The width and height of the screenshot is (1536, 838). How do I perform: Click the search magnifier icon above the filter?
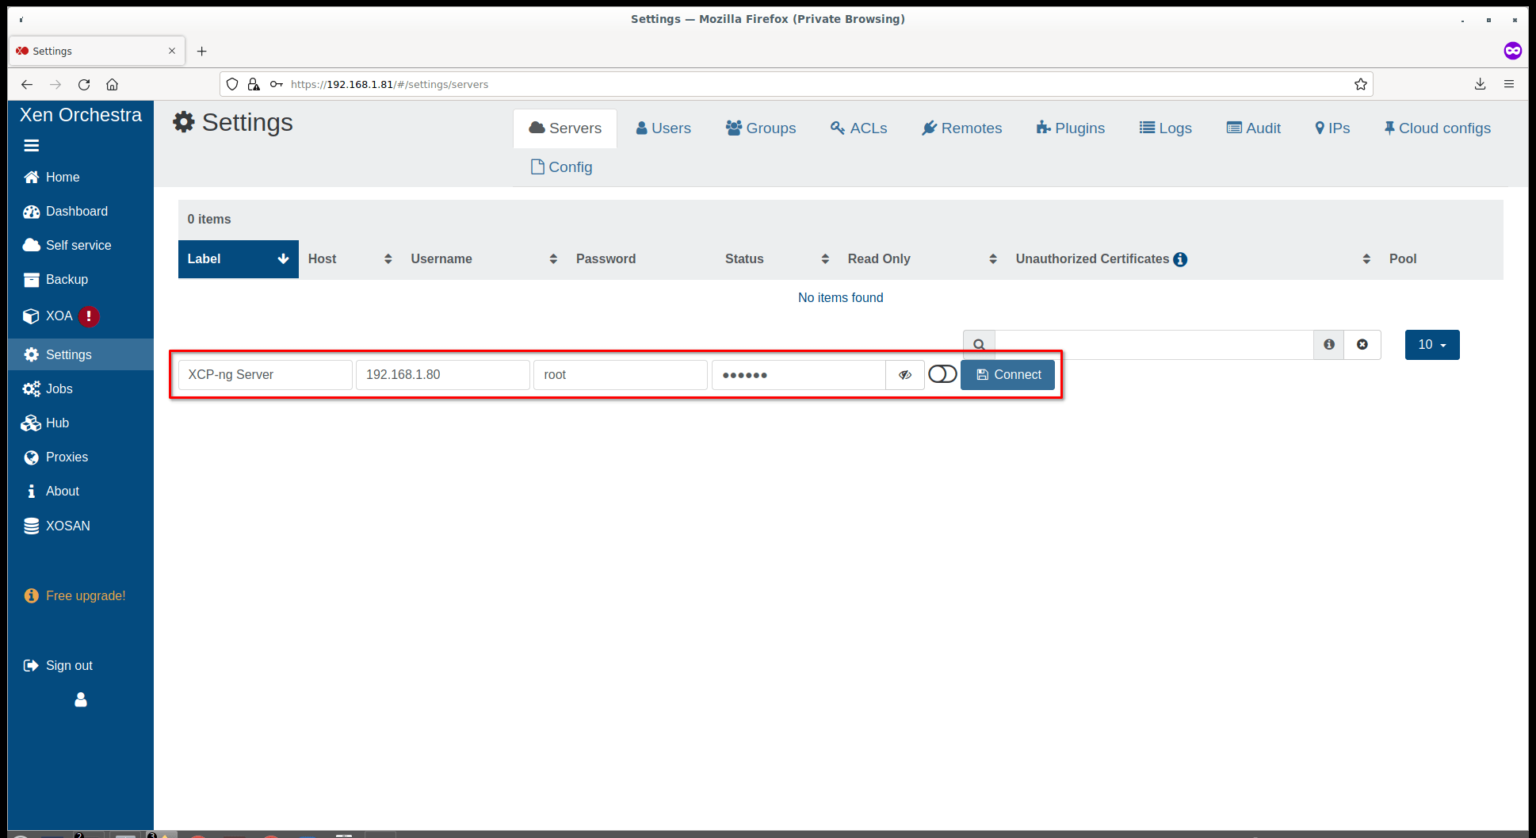tap(978, 344)
